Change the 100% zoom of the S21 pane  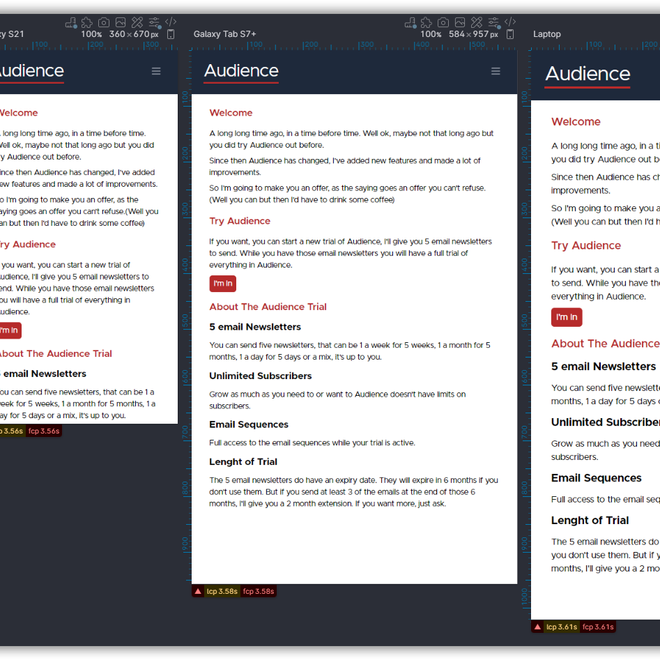click(91, 35)
